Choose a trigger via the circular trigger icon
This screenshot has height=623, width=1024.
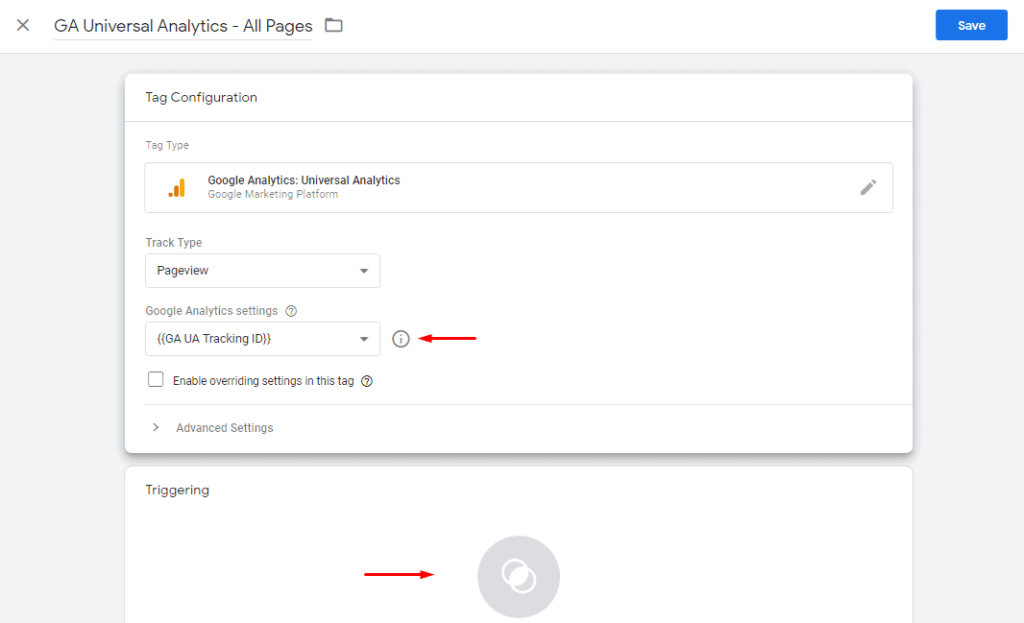(x=519, y=577)
